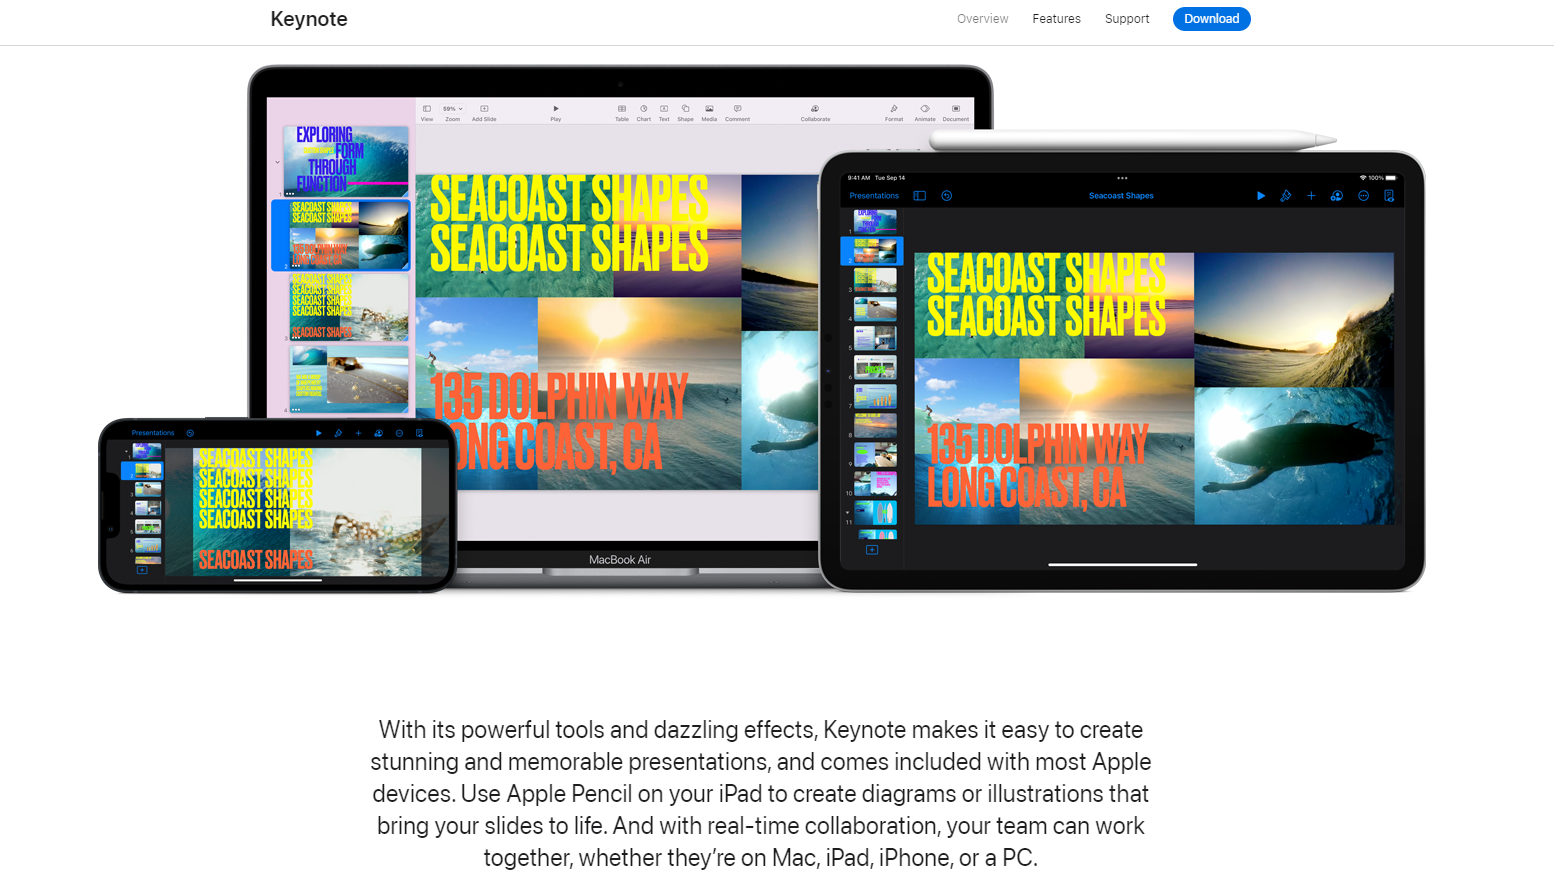
Task: Tap the multitasking three dots on iPad
Action: tap(1122, 178)
